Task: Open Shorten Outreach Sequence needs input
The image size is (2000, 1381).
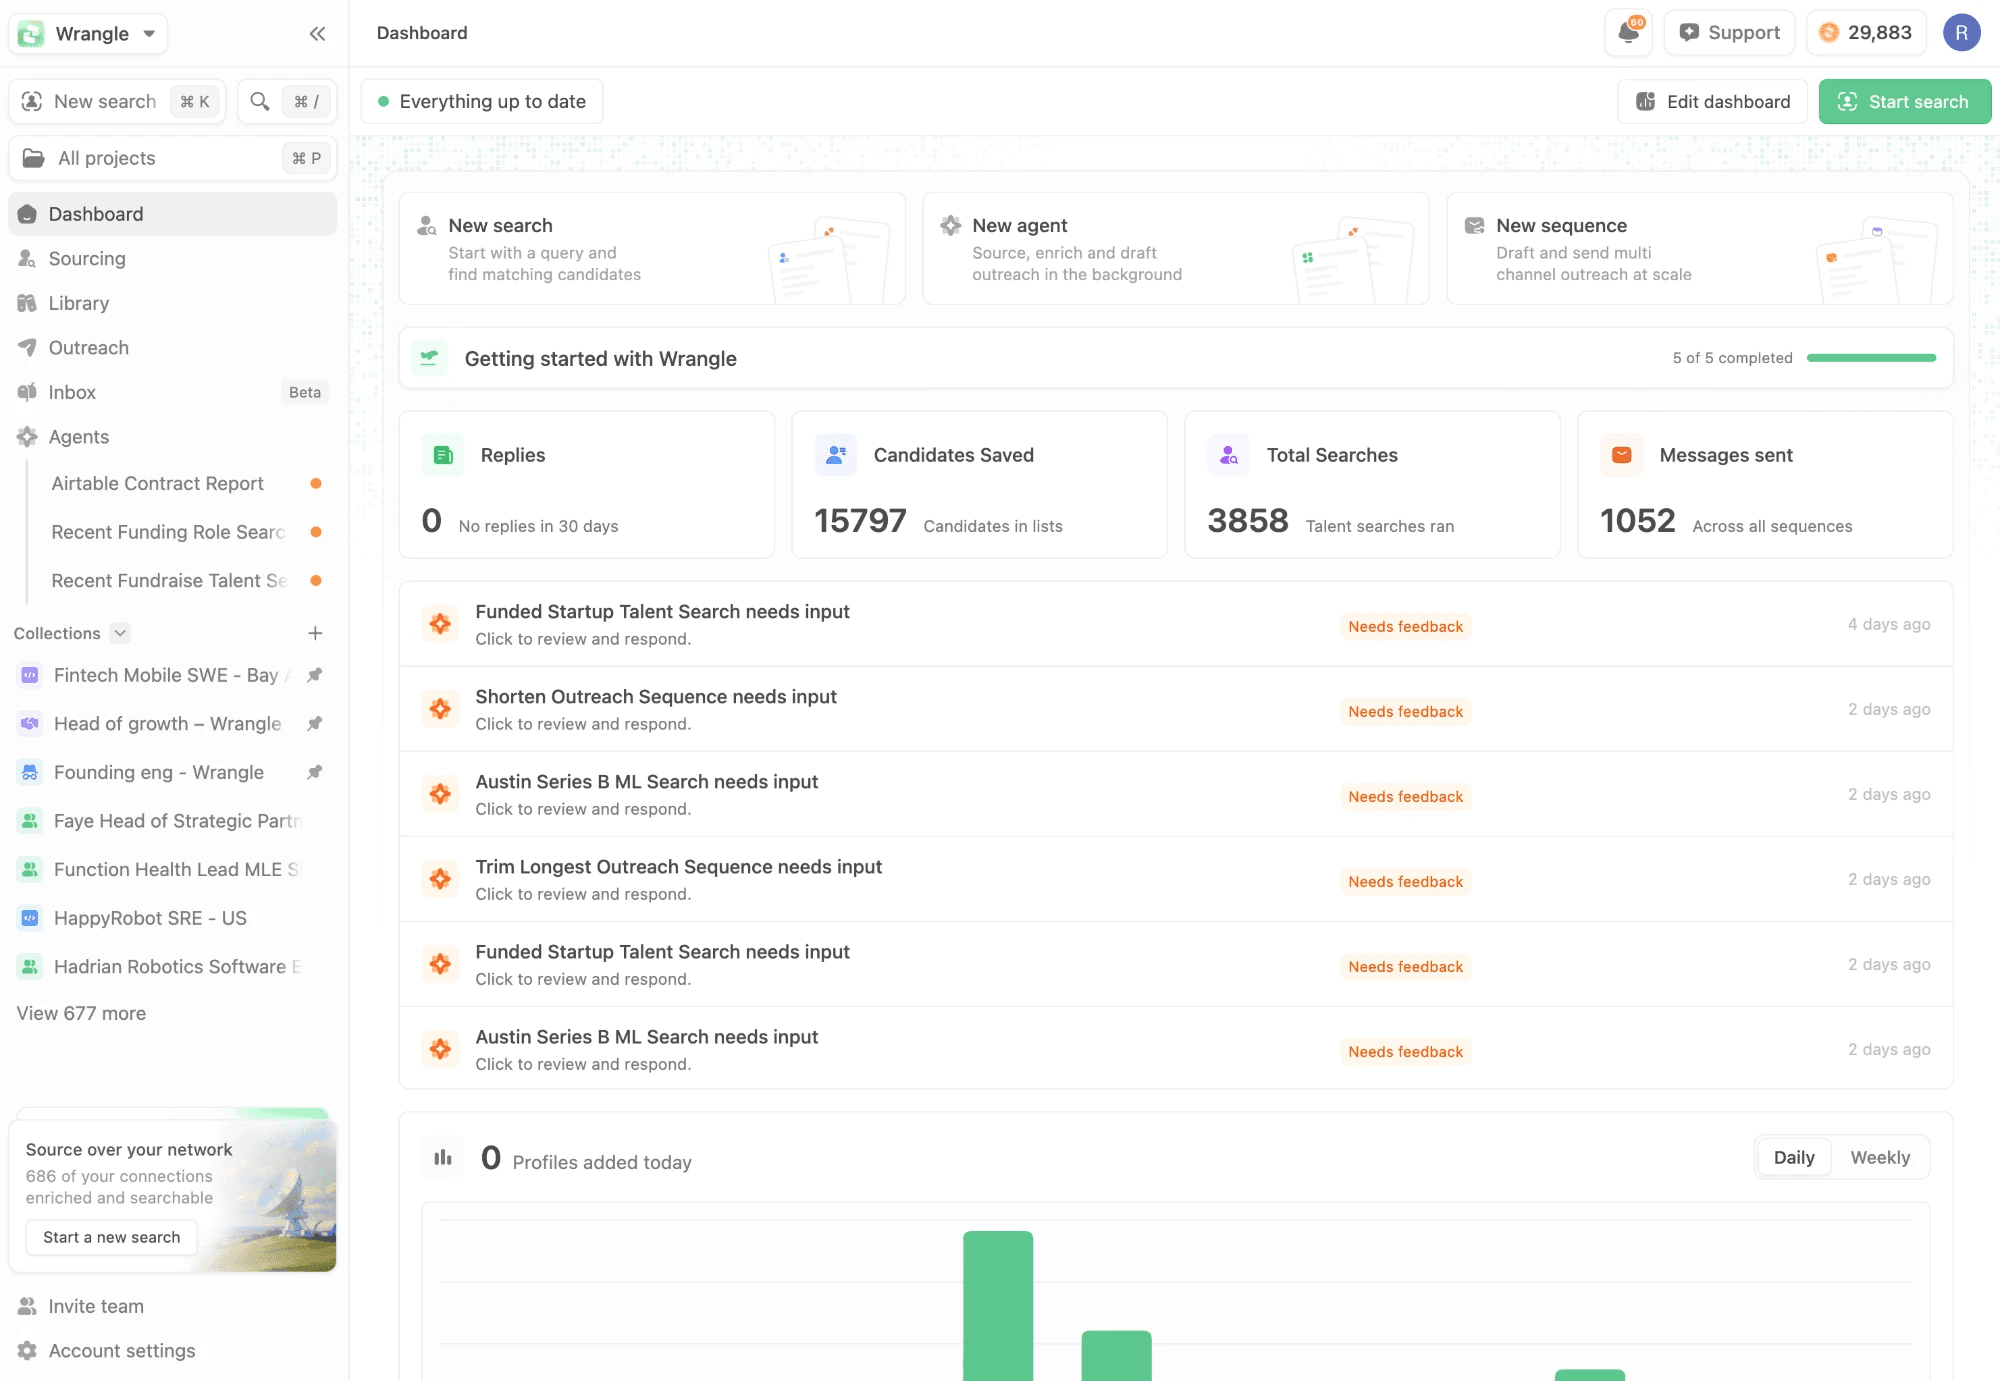Action: [x=1176, y=709]
